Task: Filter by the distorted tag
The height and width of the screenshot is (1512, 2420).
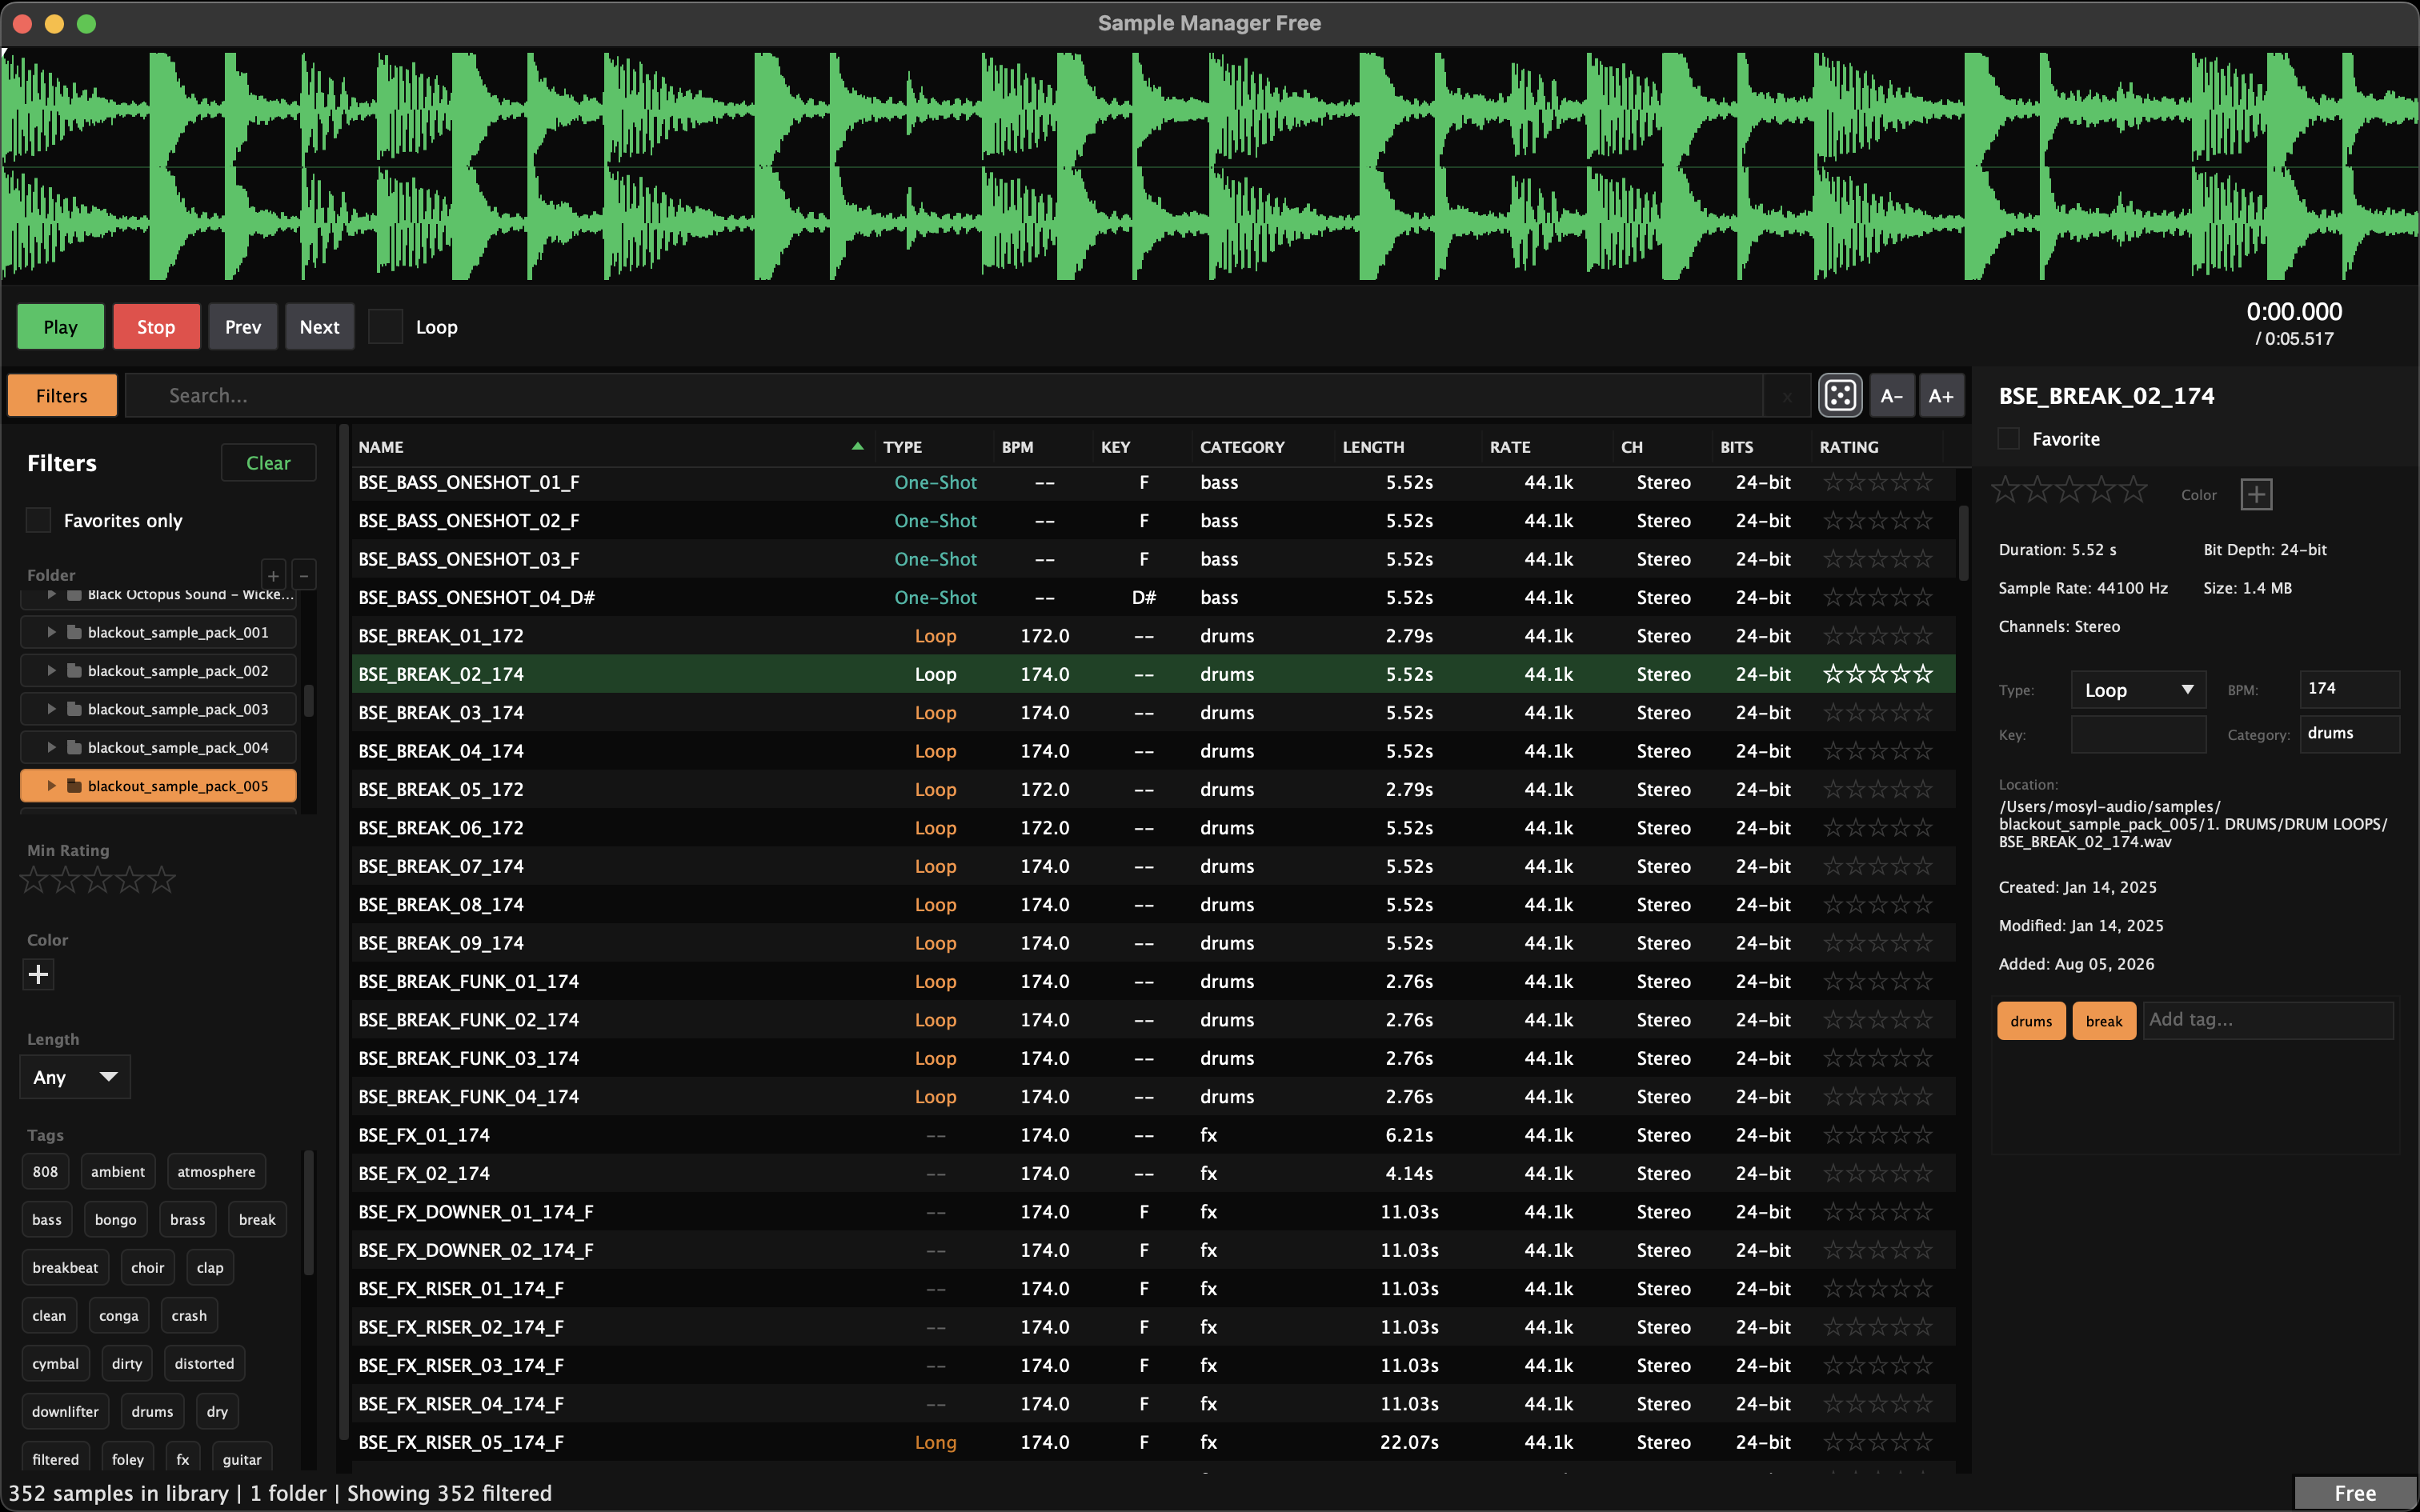Action: click(x=204, y=1363)
